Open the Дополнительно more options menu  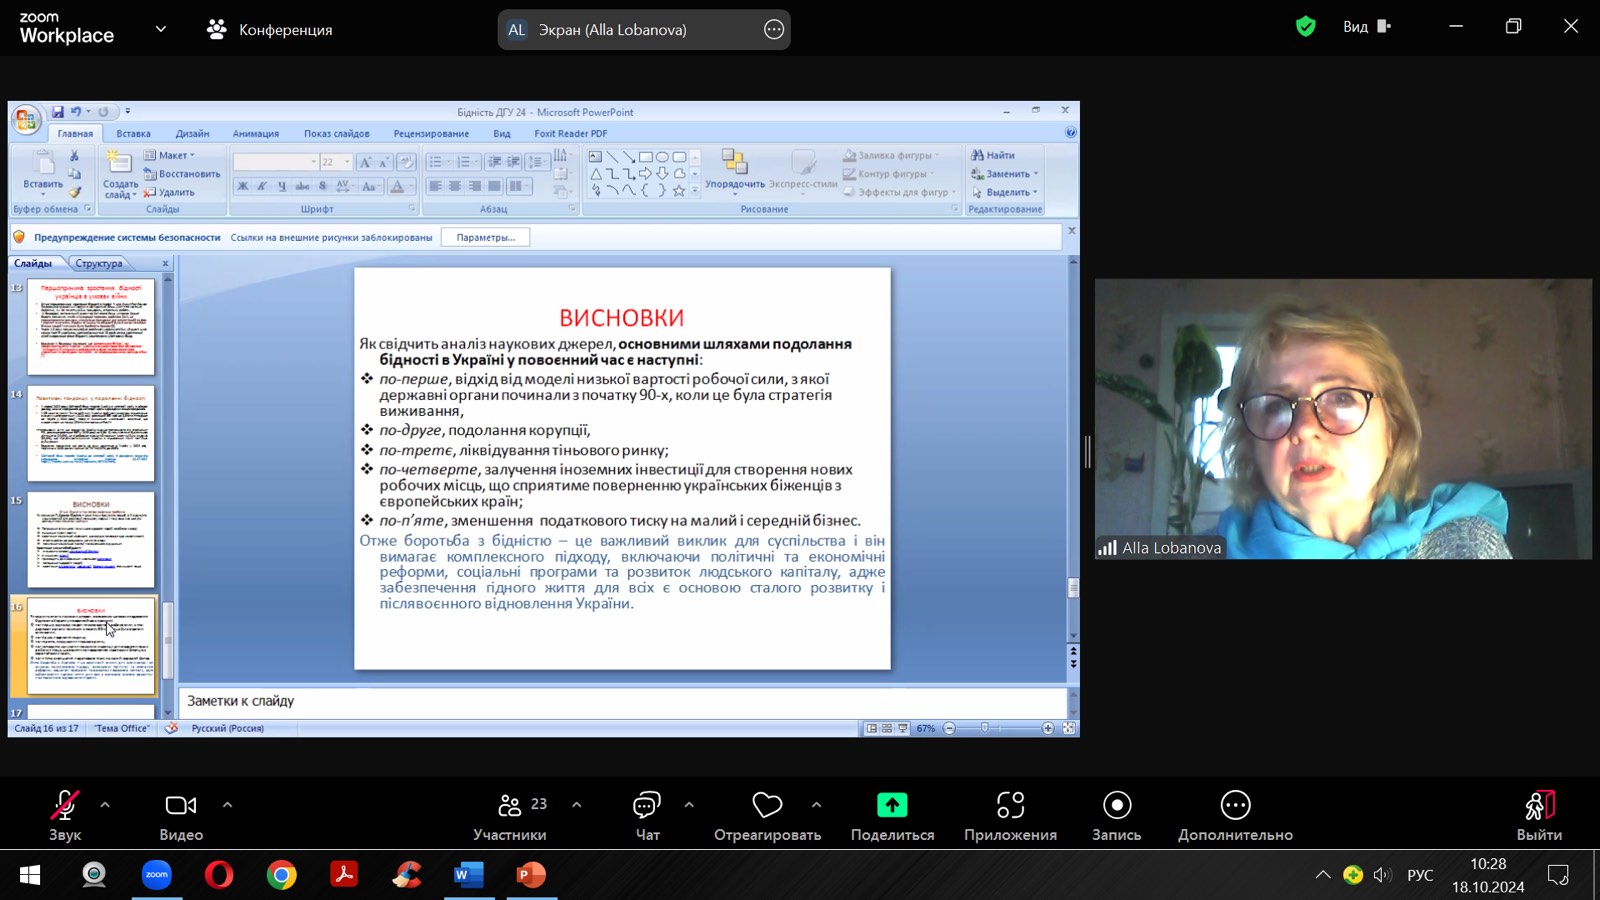point(1235,815)
